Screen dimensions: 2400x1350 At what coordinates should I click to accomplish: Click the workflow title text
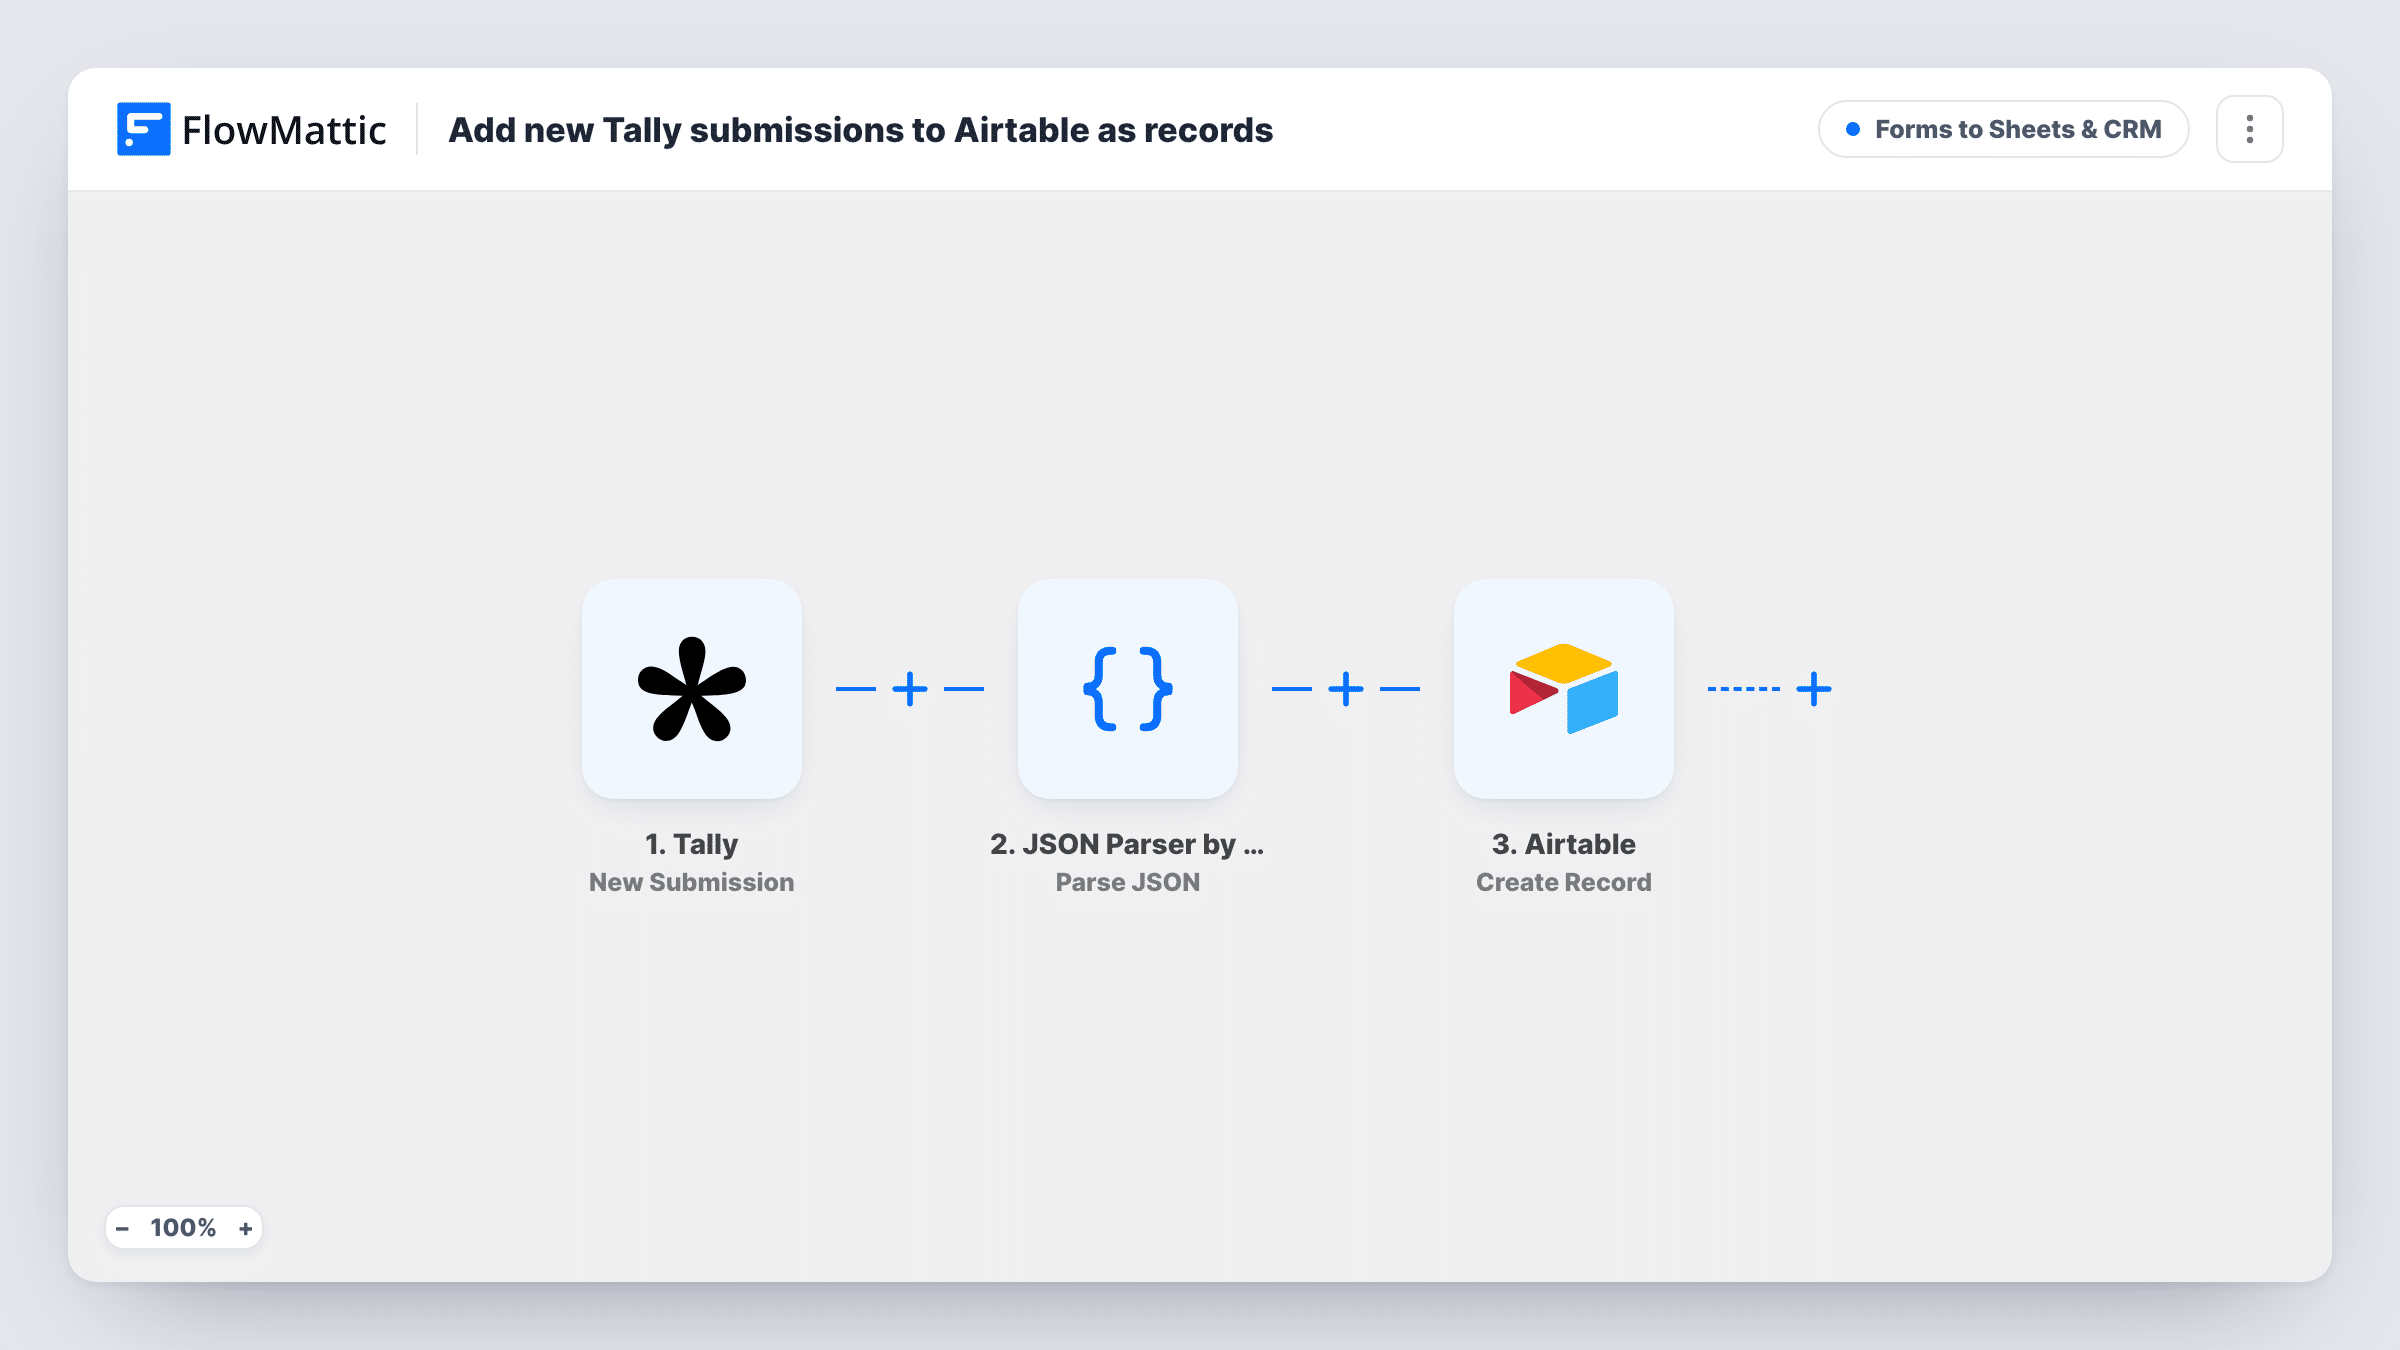pyautogui.click(x=860, y=130)
